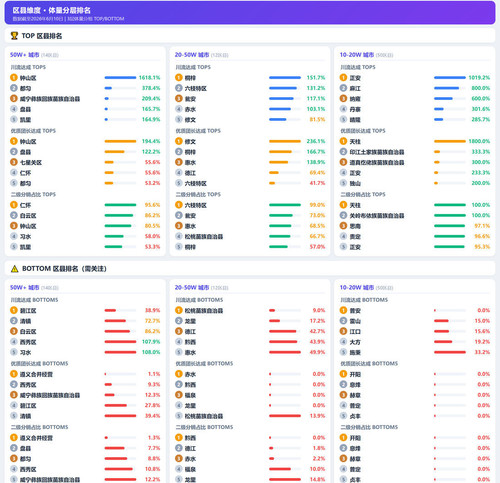Click the rank 3 badge in the 209.4% row

(14, 98)
